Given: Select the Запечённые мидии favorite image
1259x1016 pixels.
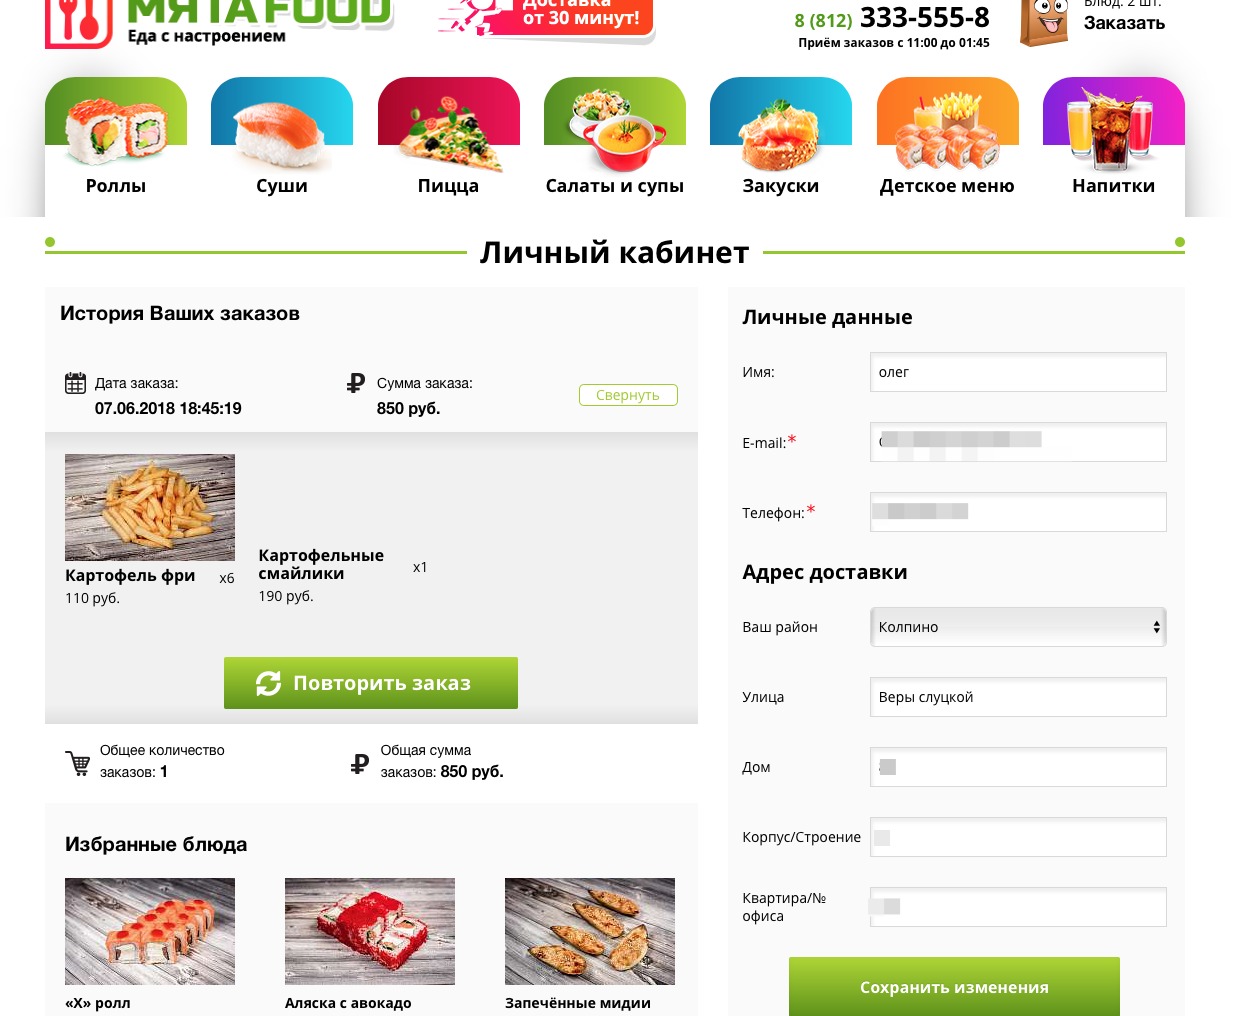Looking at the screenshot, I should pos(590,931).
